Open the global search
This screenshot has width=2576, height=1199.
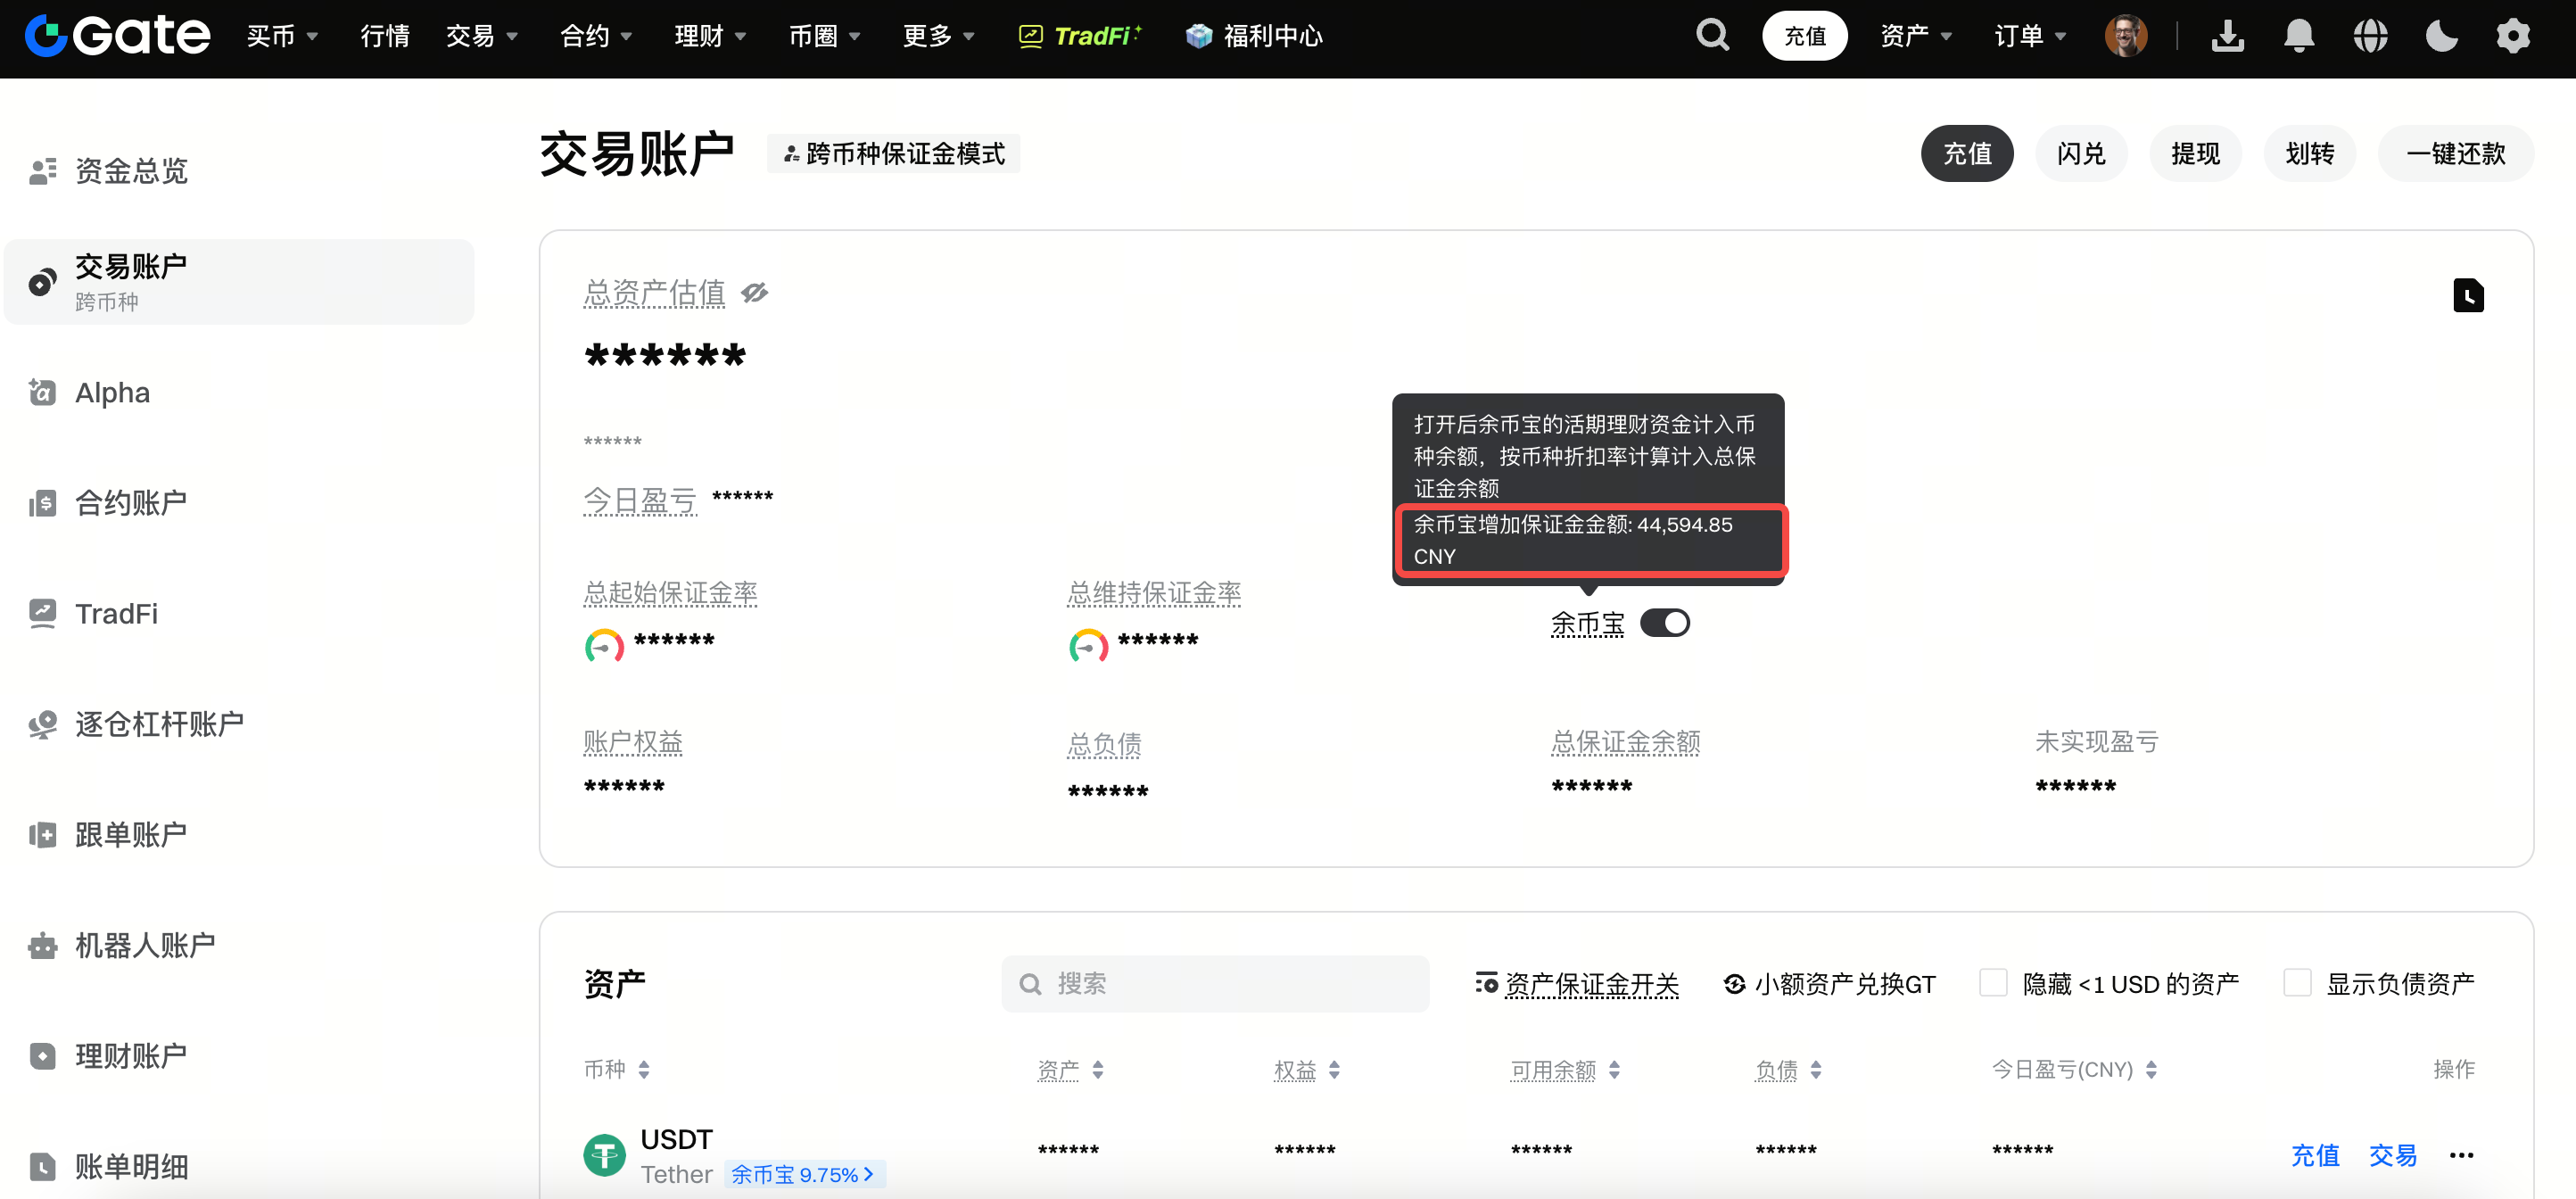1712,35
